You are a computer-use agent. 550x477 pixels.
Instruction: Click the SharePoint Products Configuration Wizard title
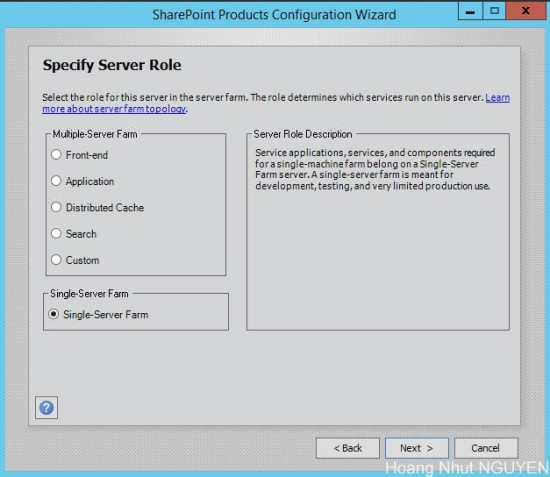pos(274,15)
